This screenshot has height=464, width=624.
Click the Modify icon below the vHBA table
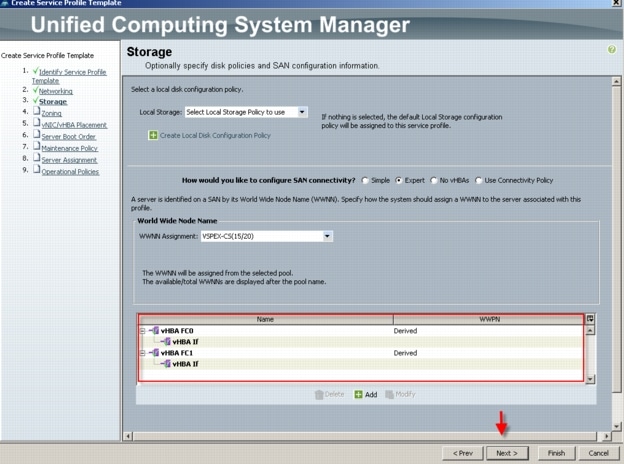390,394
